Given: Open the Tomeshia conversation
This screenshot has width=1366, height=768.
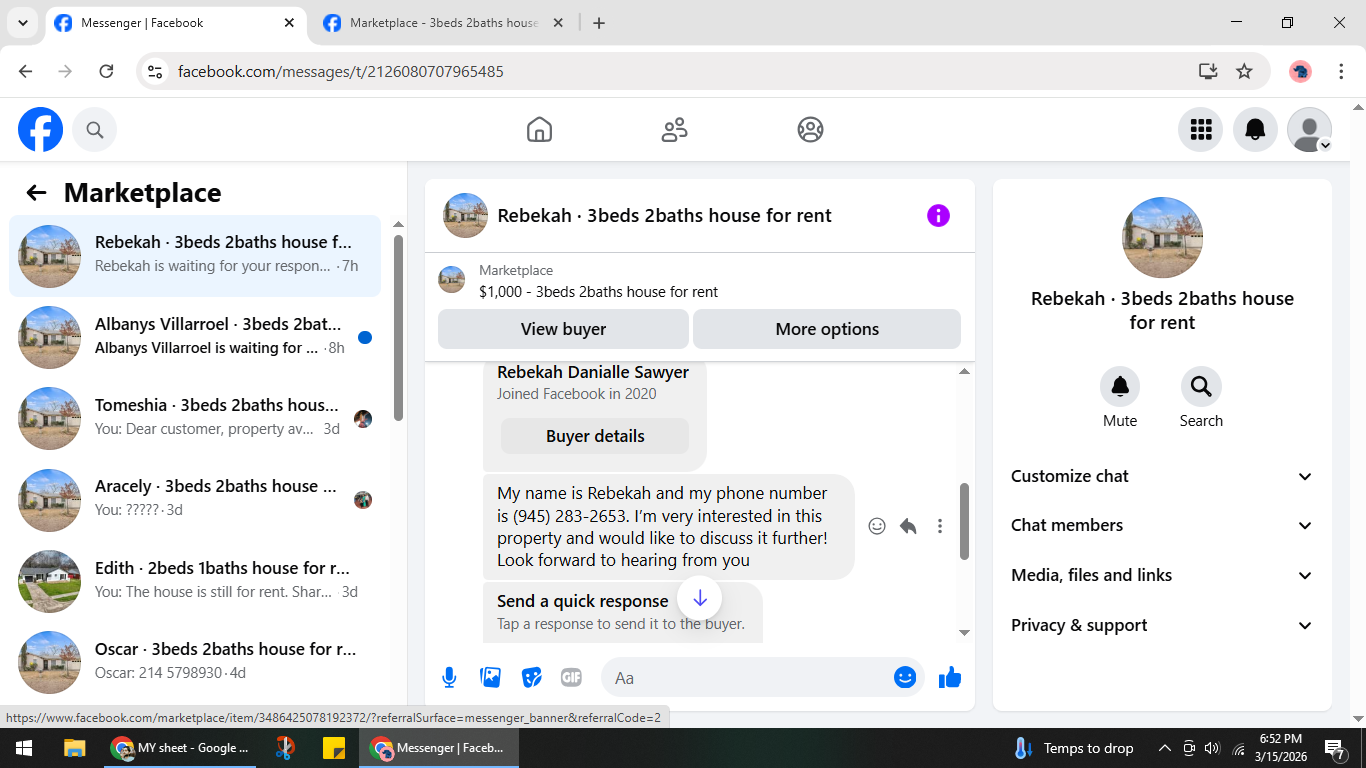Looking at the screenshot, I should tap(195, 418).
